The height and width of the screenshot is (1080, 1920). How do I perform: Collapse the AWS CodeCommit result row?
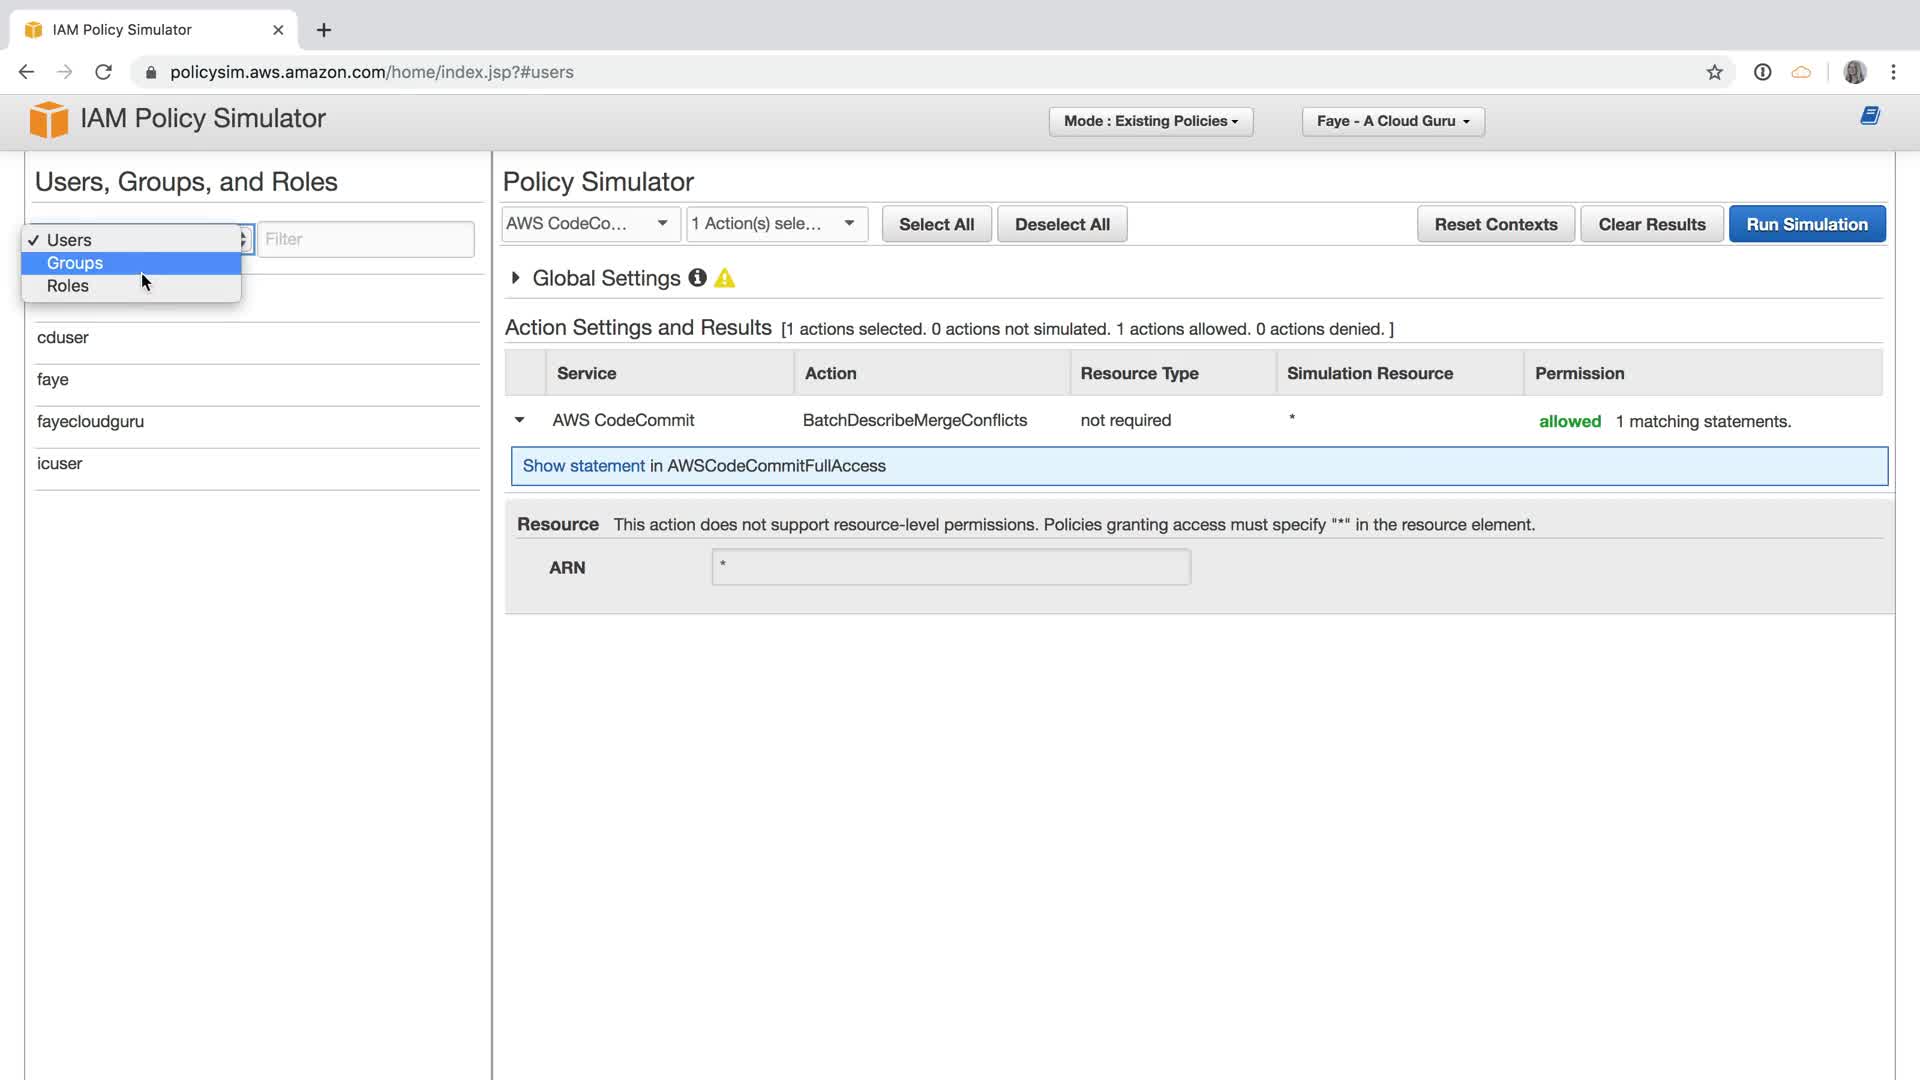(x=519, y=420)
